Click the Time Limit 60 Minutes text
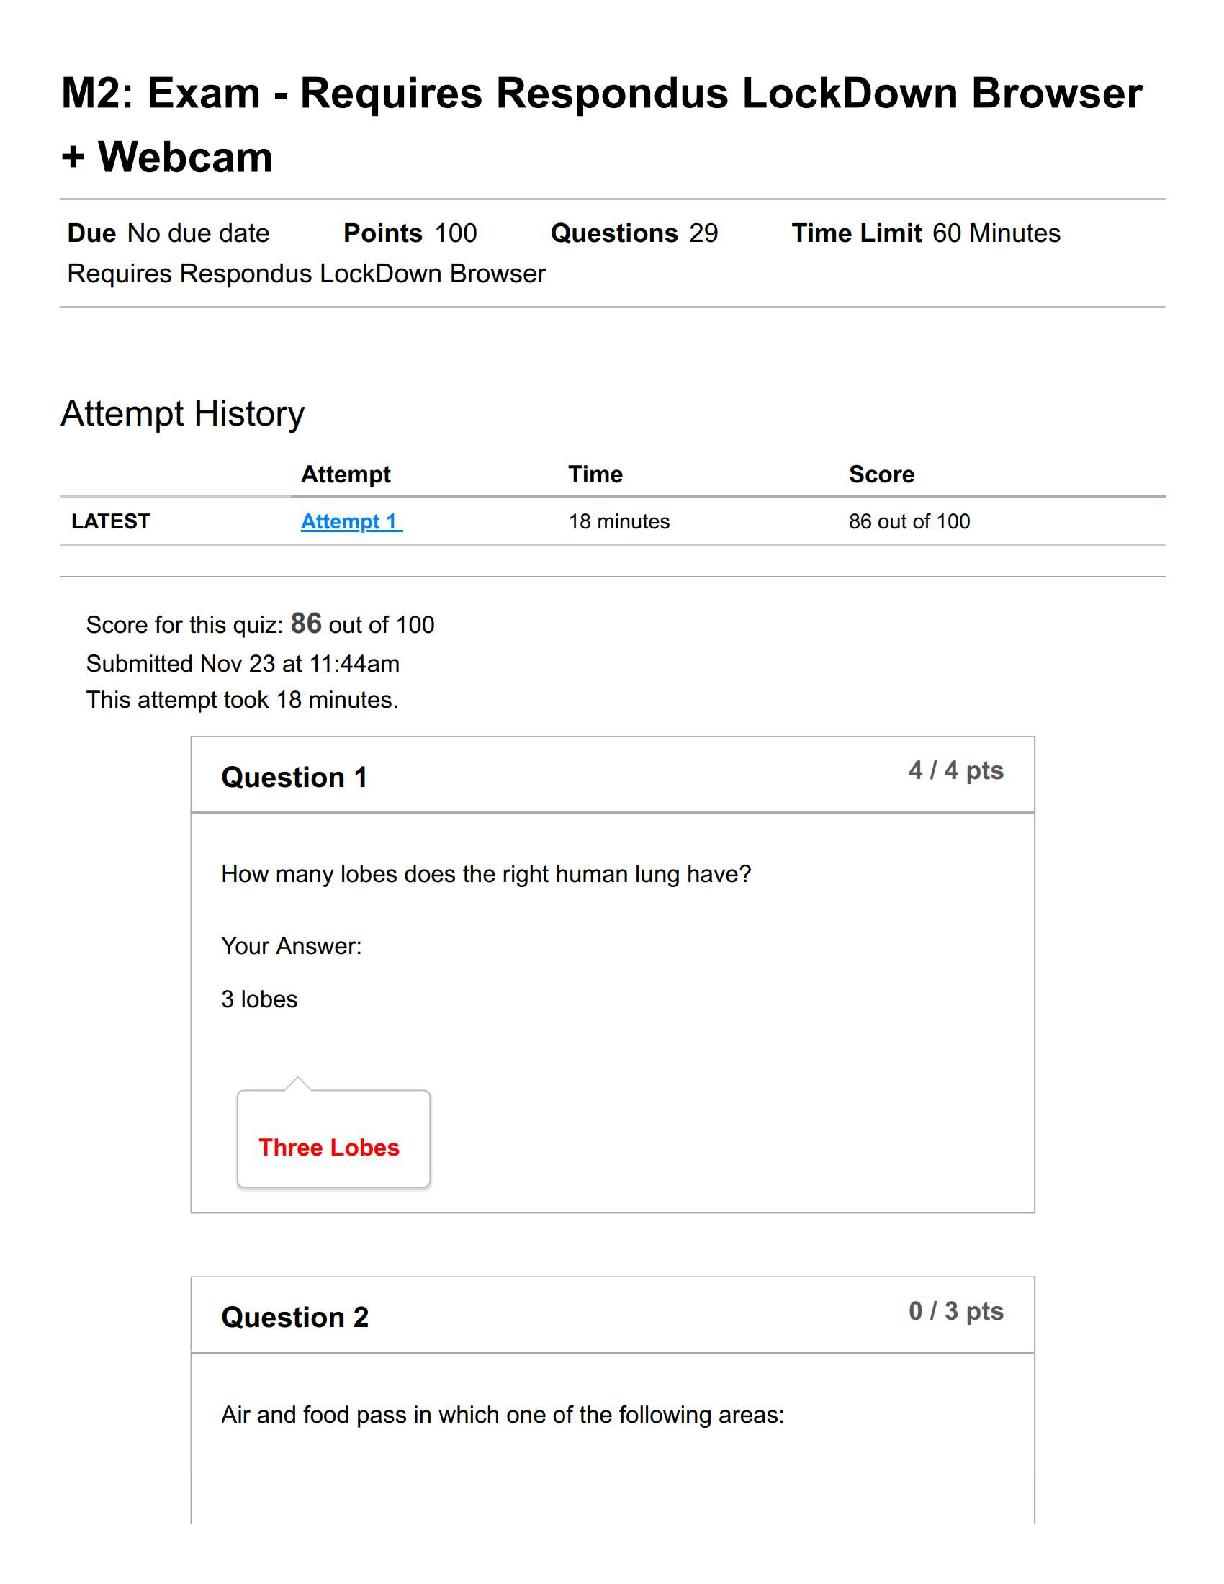This screenshot has width=1224, height=1584. pyautogui.click(x=925, y=233)
